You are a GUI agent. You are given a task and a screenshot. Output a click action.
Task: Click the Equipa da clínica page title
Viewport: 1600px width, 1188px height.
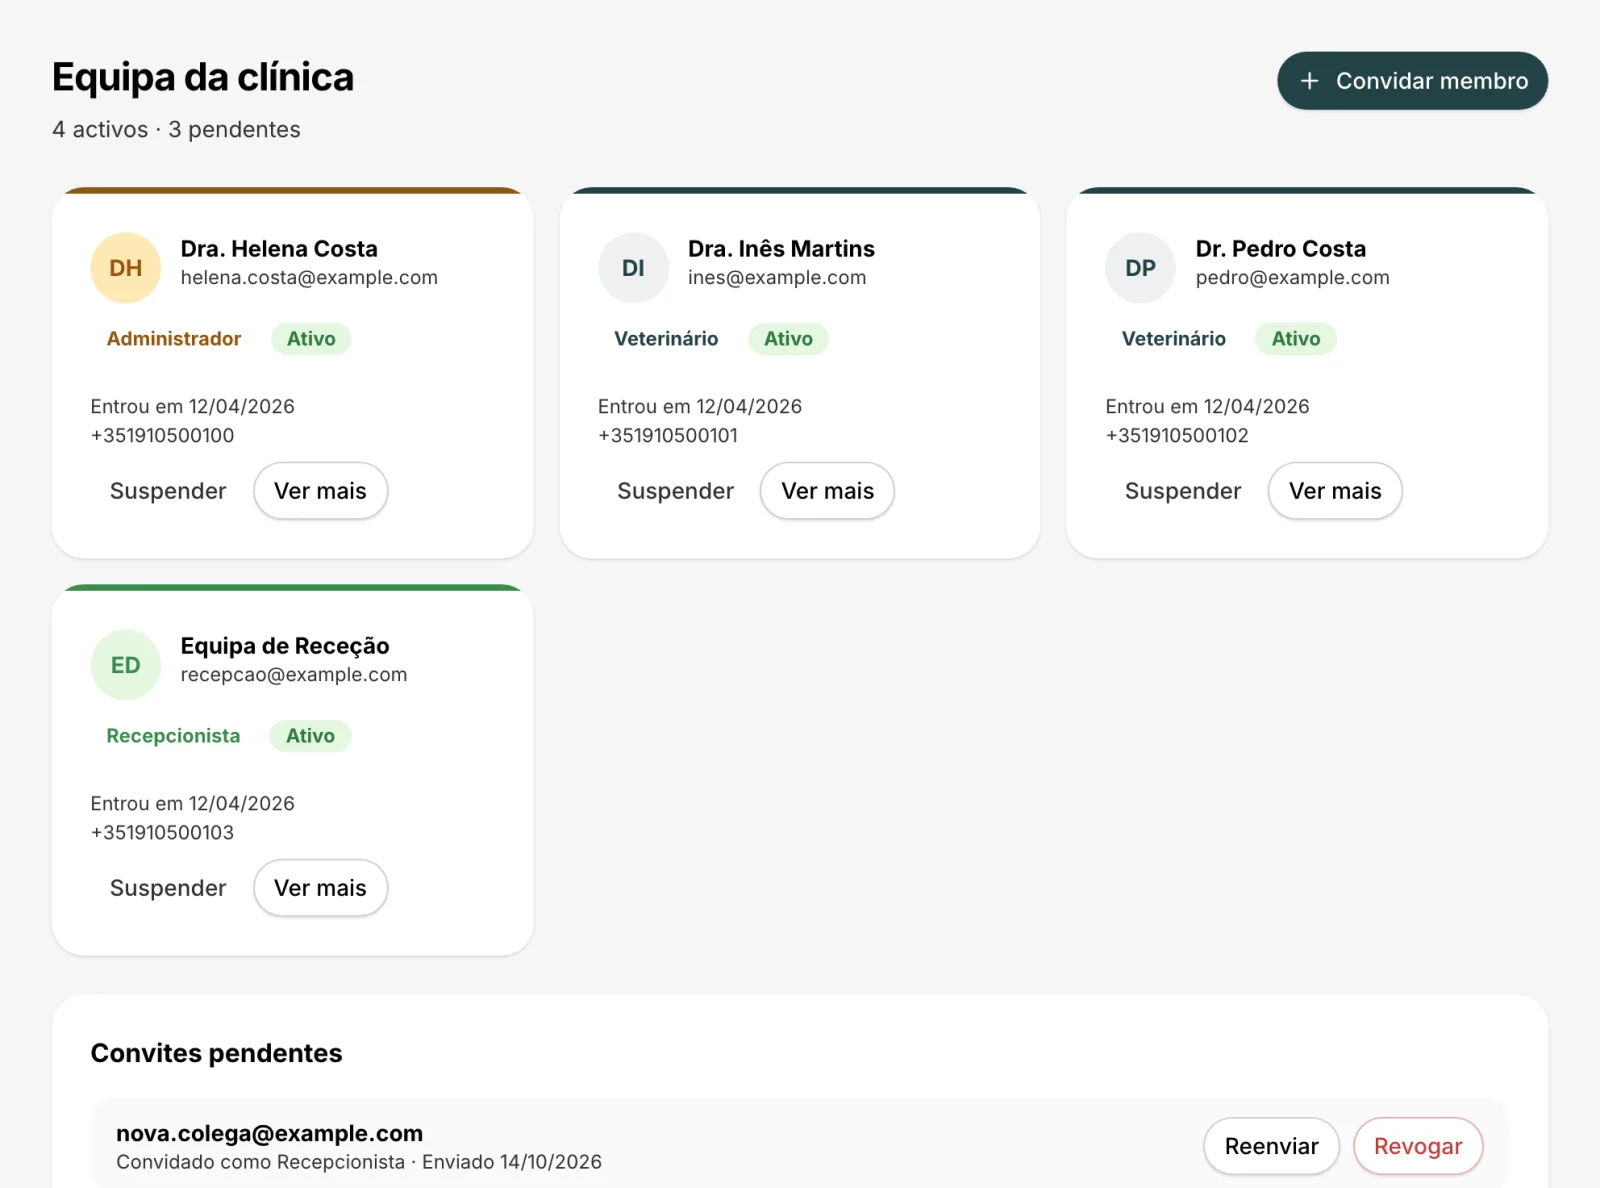[x=203, y=78]
